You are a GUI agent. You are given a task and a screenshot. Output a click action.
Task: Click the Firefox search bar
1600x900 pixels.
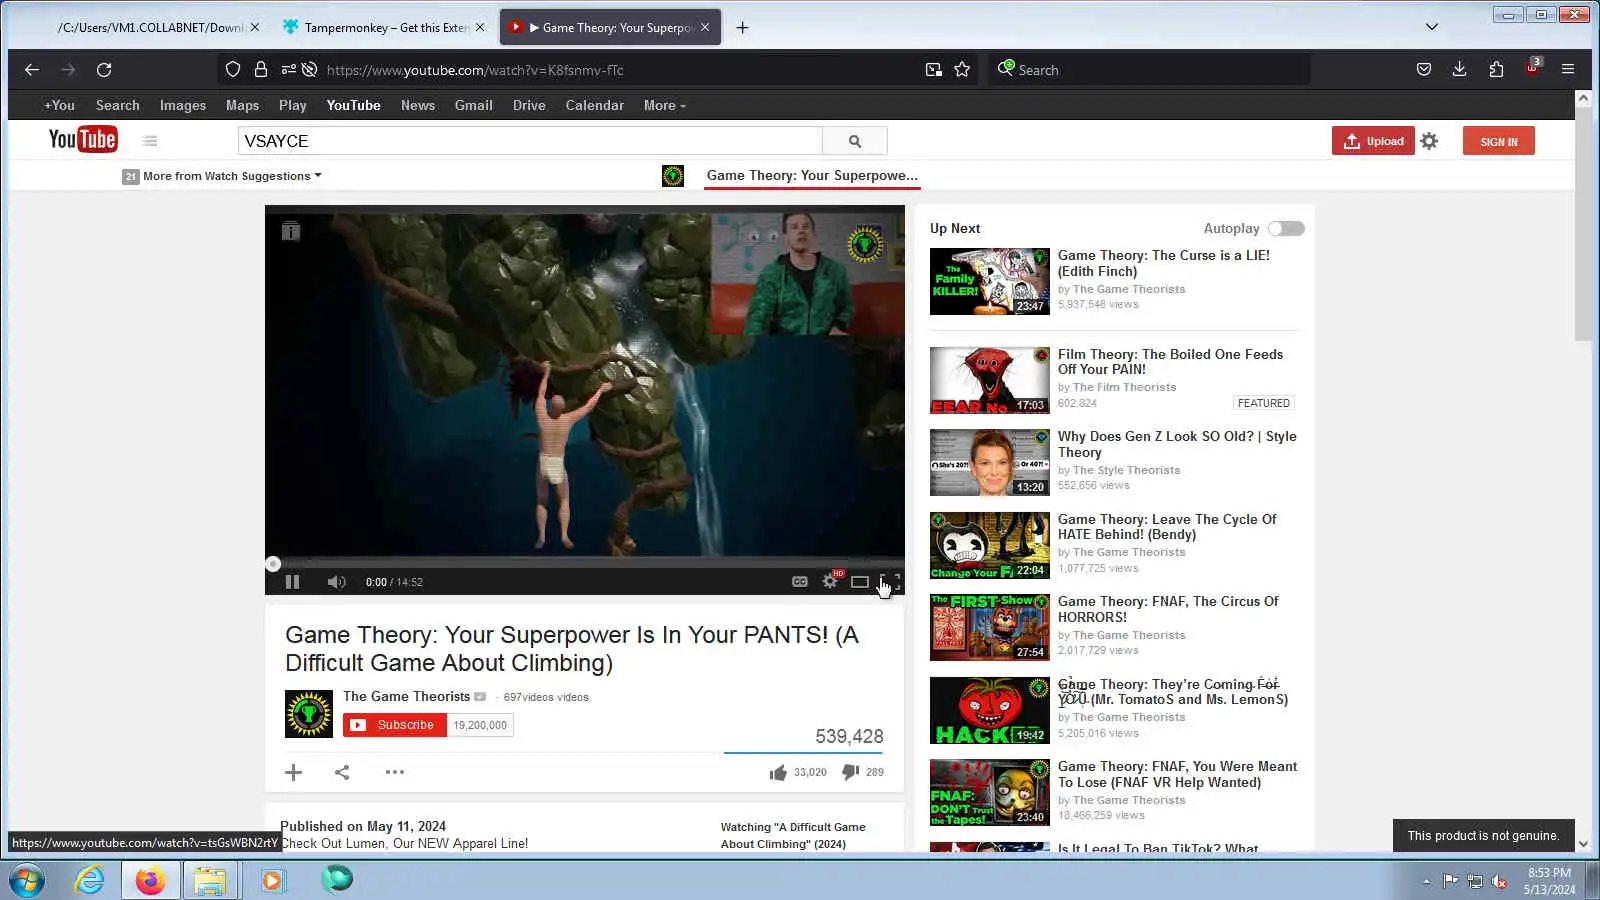click(x=1150, y=70)
